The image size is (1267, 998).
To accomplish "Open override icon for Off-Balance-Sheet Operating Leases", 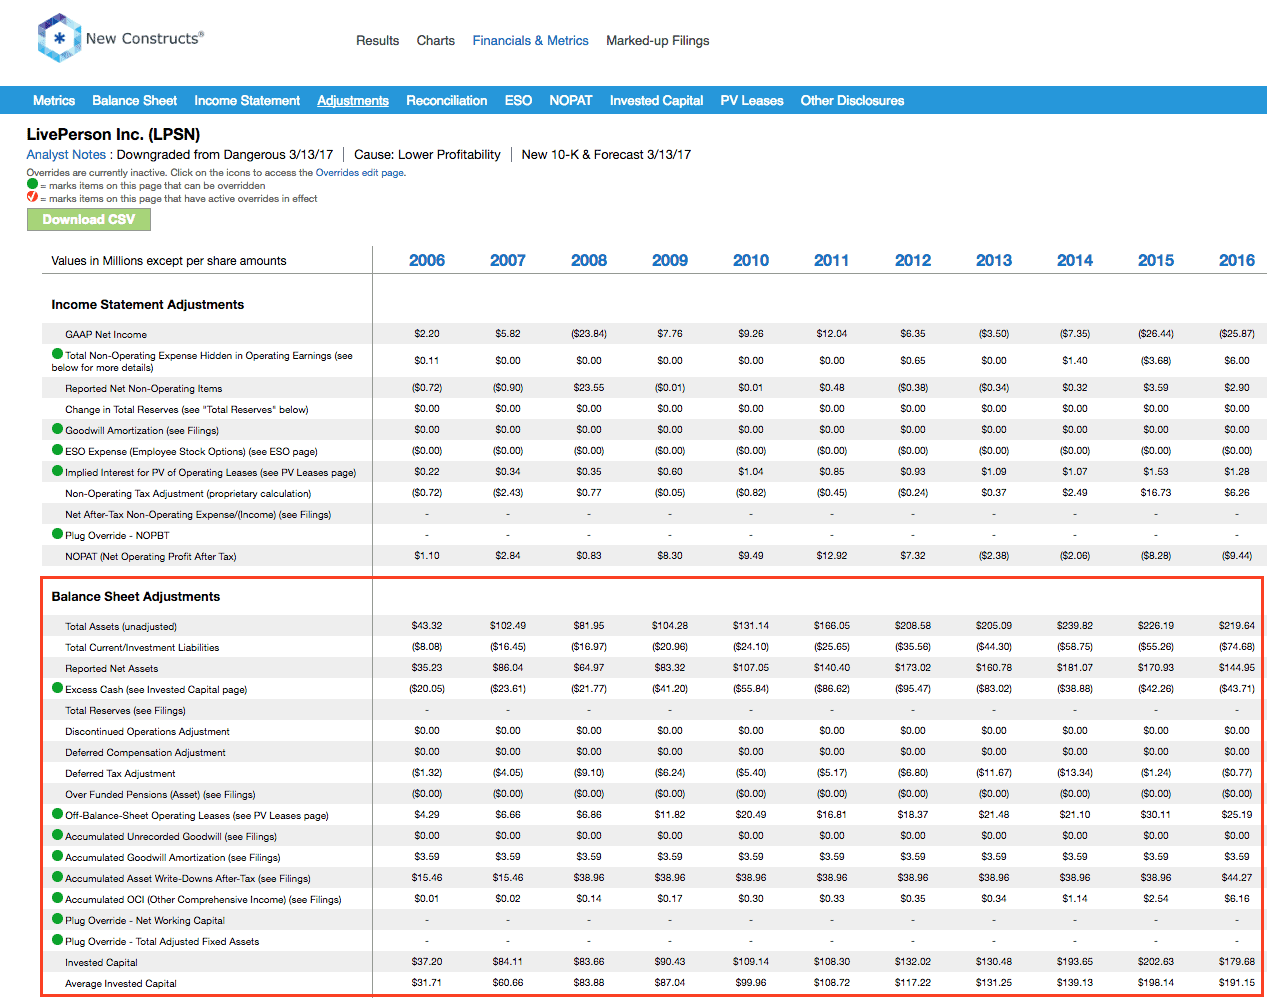I will pos(58,814).
